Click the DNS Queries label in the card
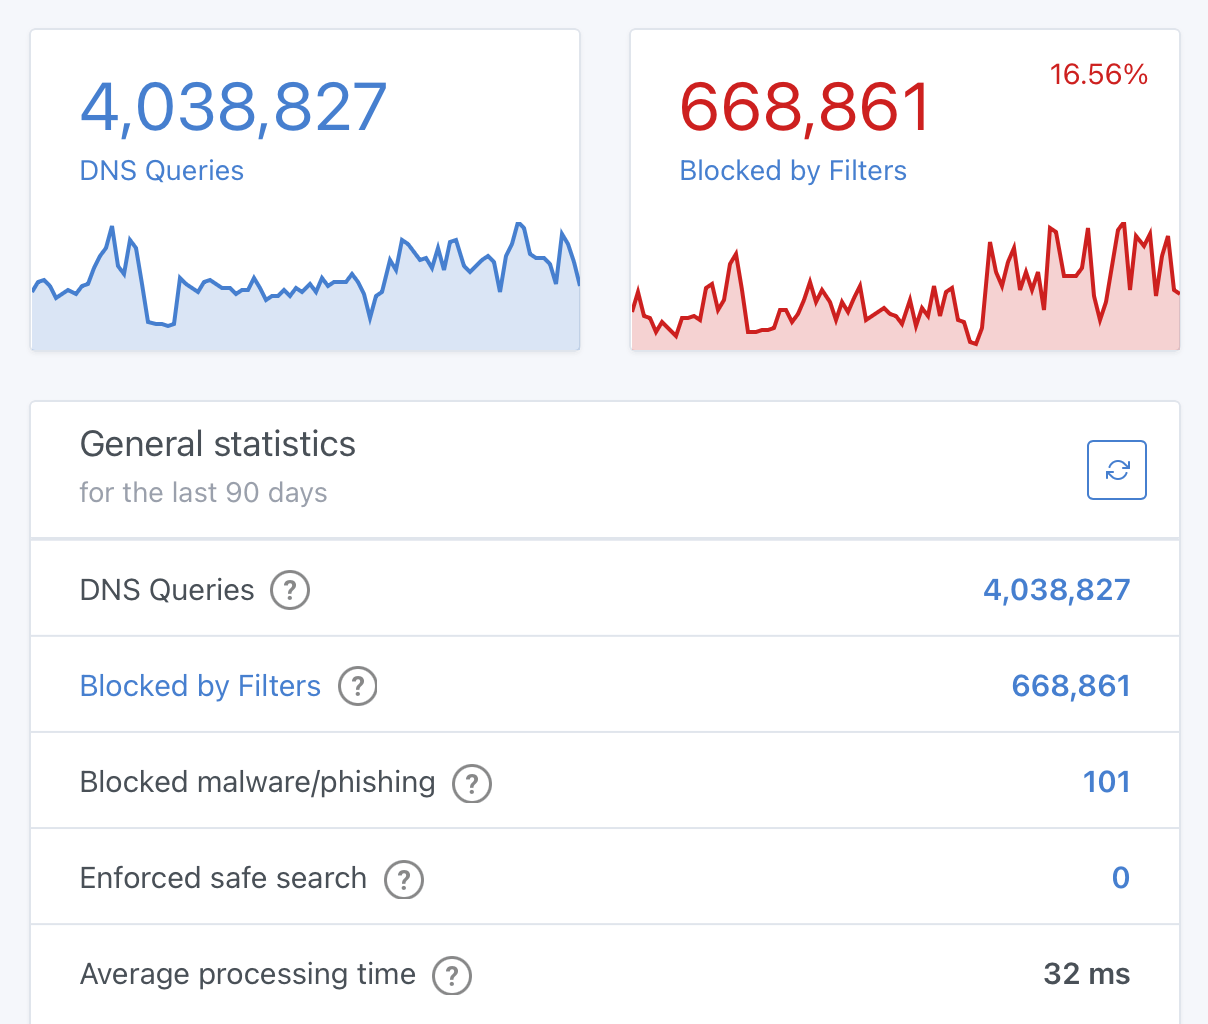The image size is (1208, 1024). click(161, 171)
